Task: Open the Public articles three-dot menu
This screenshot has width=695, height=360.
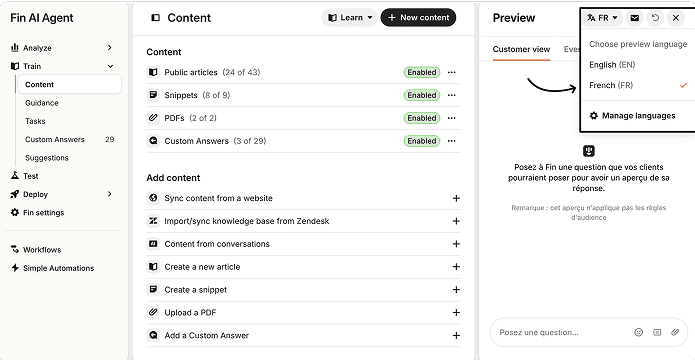Action: click(452, 72)
